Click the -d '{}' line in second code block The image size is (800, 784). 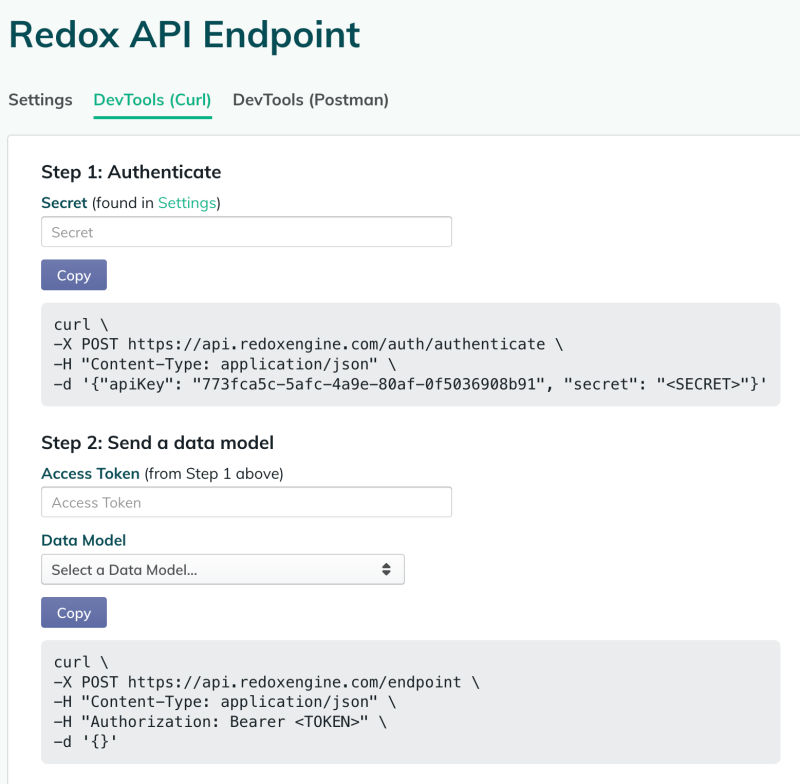pyautogui.click(x=85, y=742)
